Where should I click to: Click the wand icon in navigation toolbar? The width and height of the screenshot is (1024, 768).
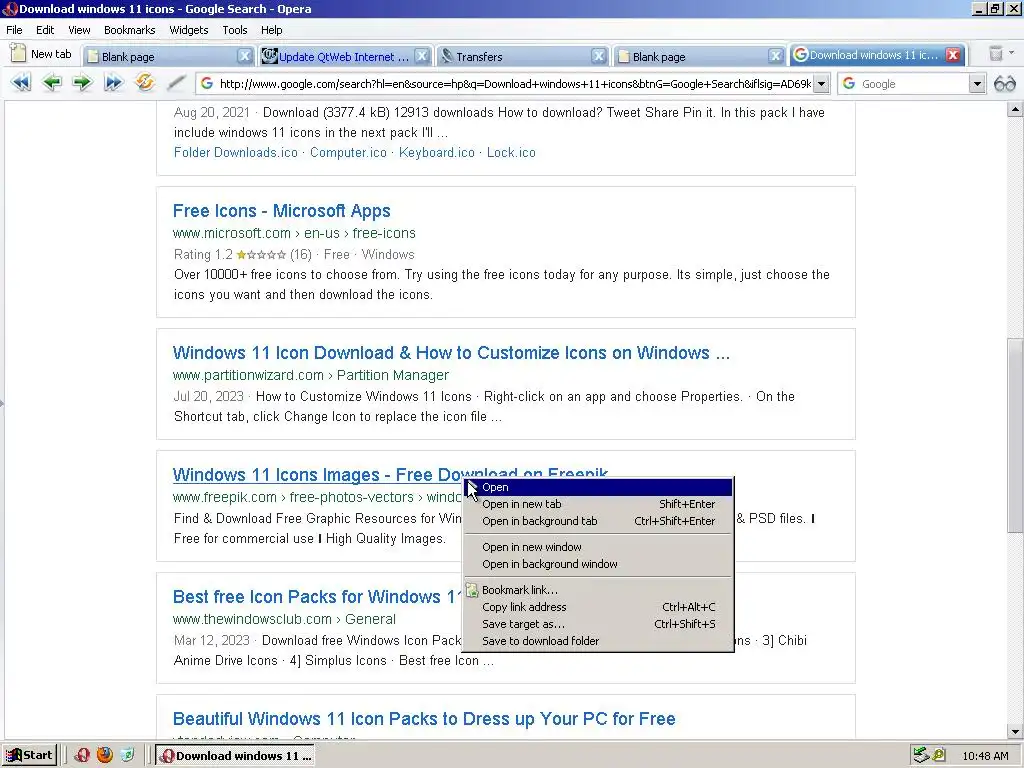(175, 83)
